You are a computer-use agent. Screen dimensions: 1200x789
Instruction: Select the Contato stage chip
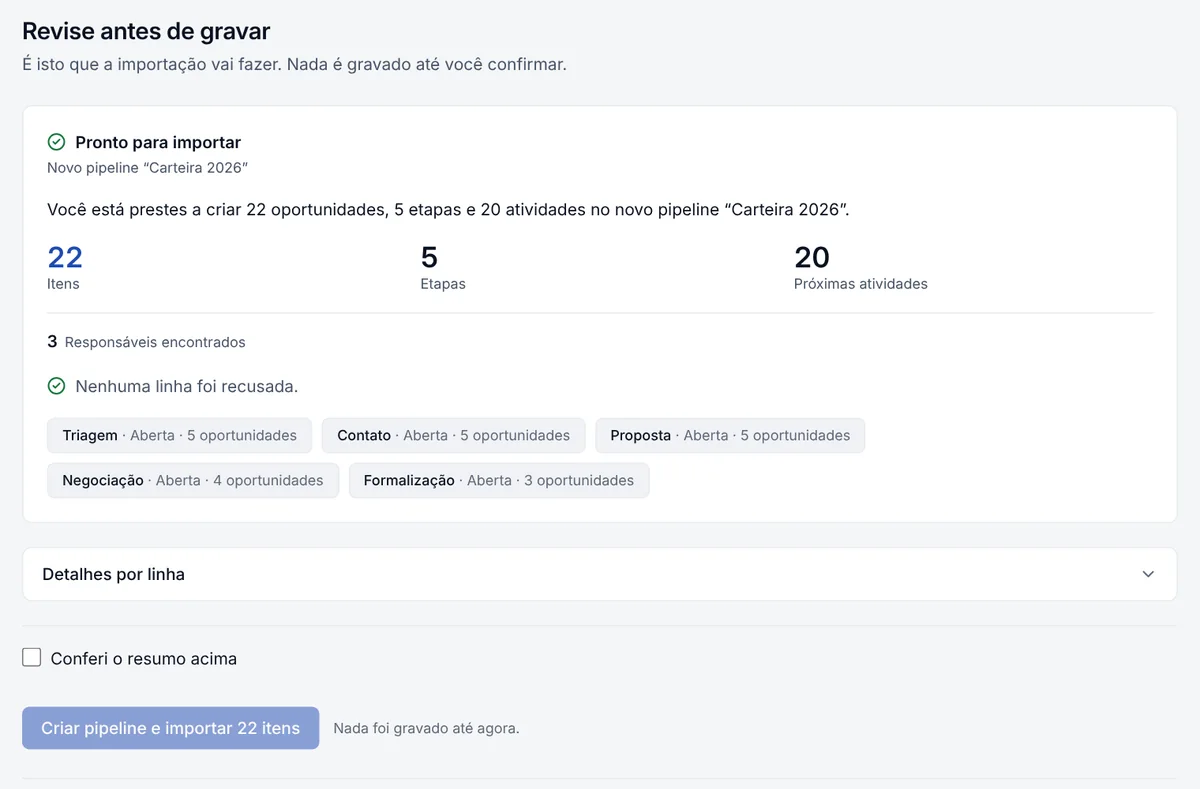[453, 436]
